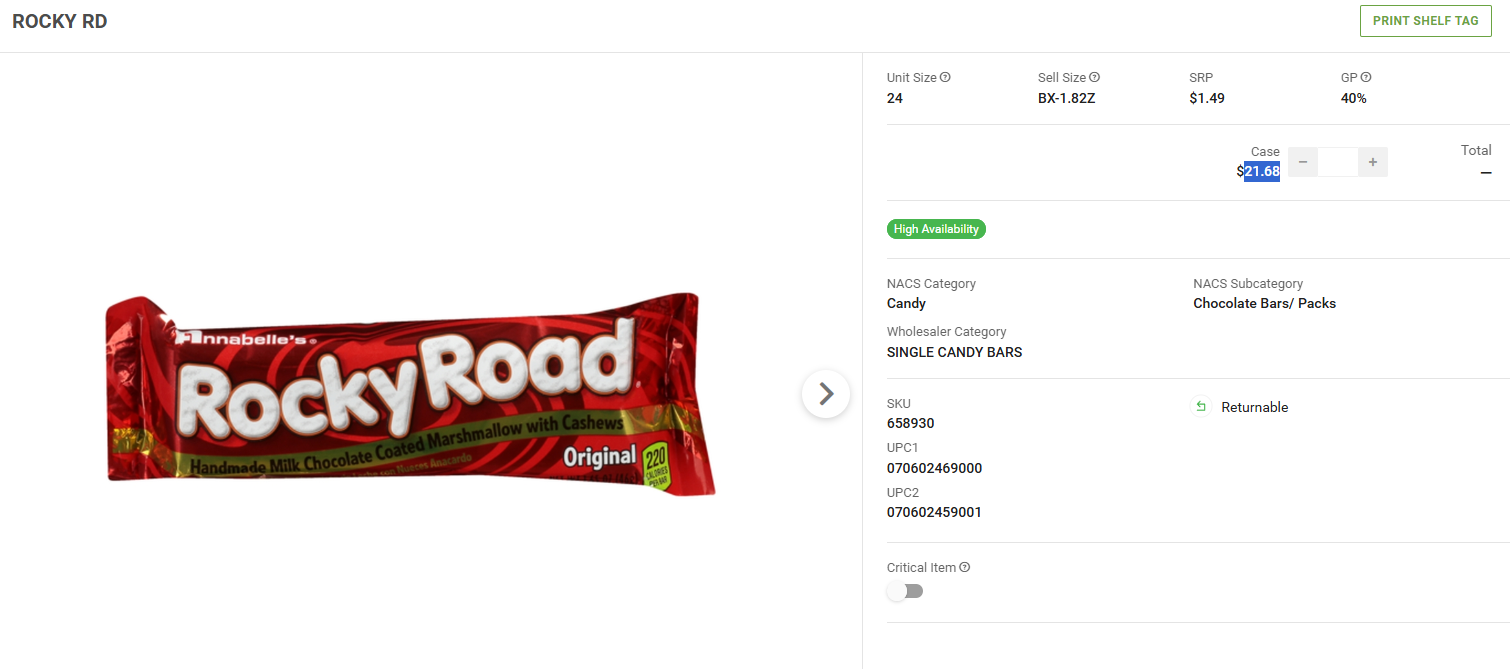The image size is (1510, 669).
Task: Click the Unit Size help icon
Action: [945, 77]
